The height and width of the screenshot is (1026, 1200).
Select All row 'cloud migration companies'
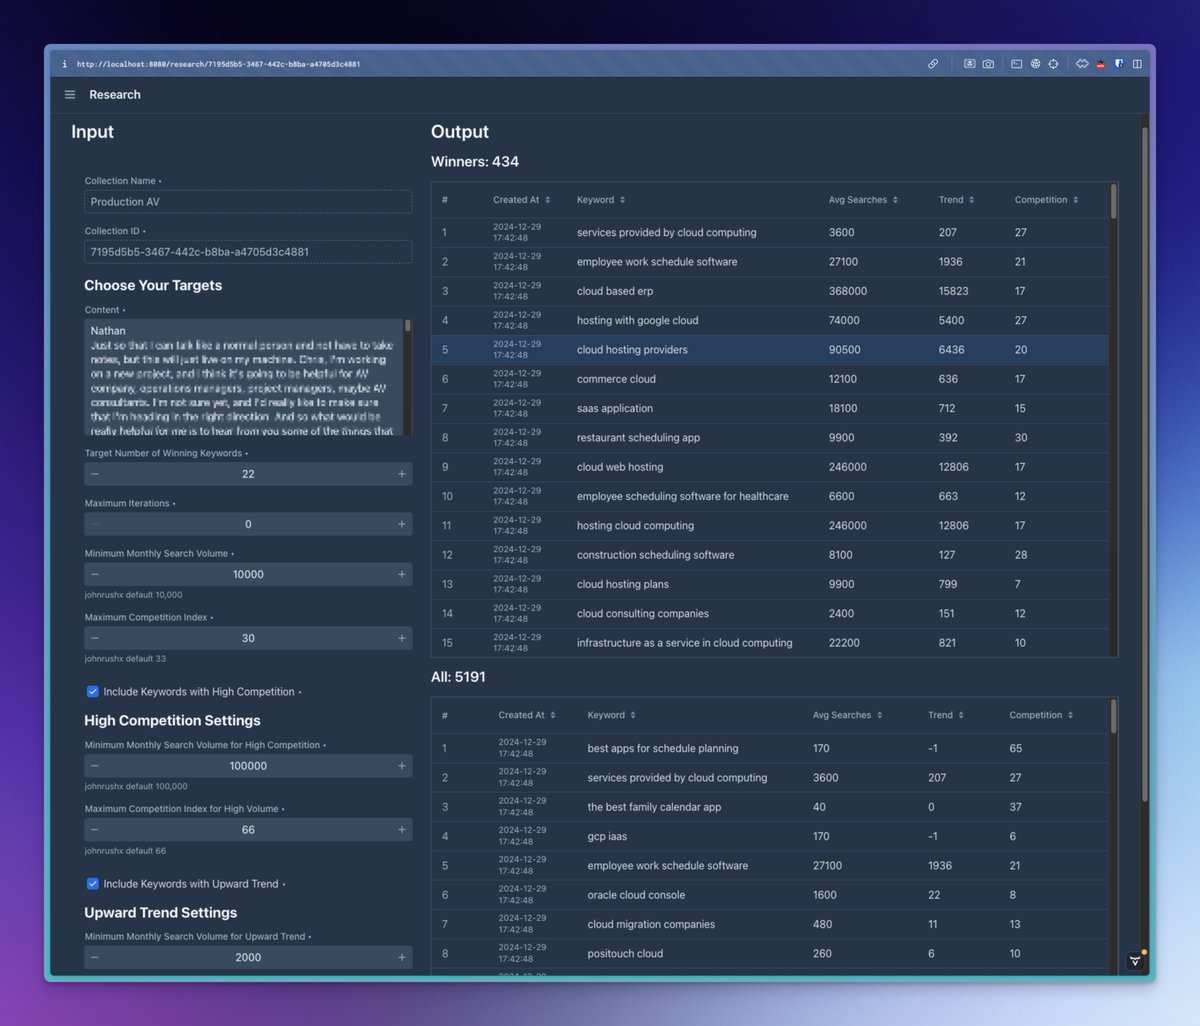click(770, 924)
